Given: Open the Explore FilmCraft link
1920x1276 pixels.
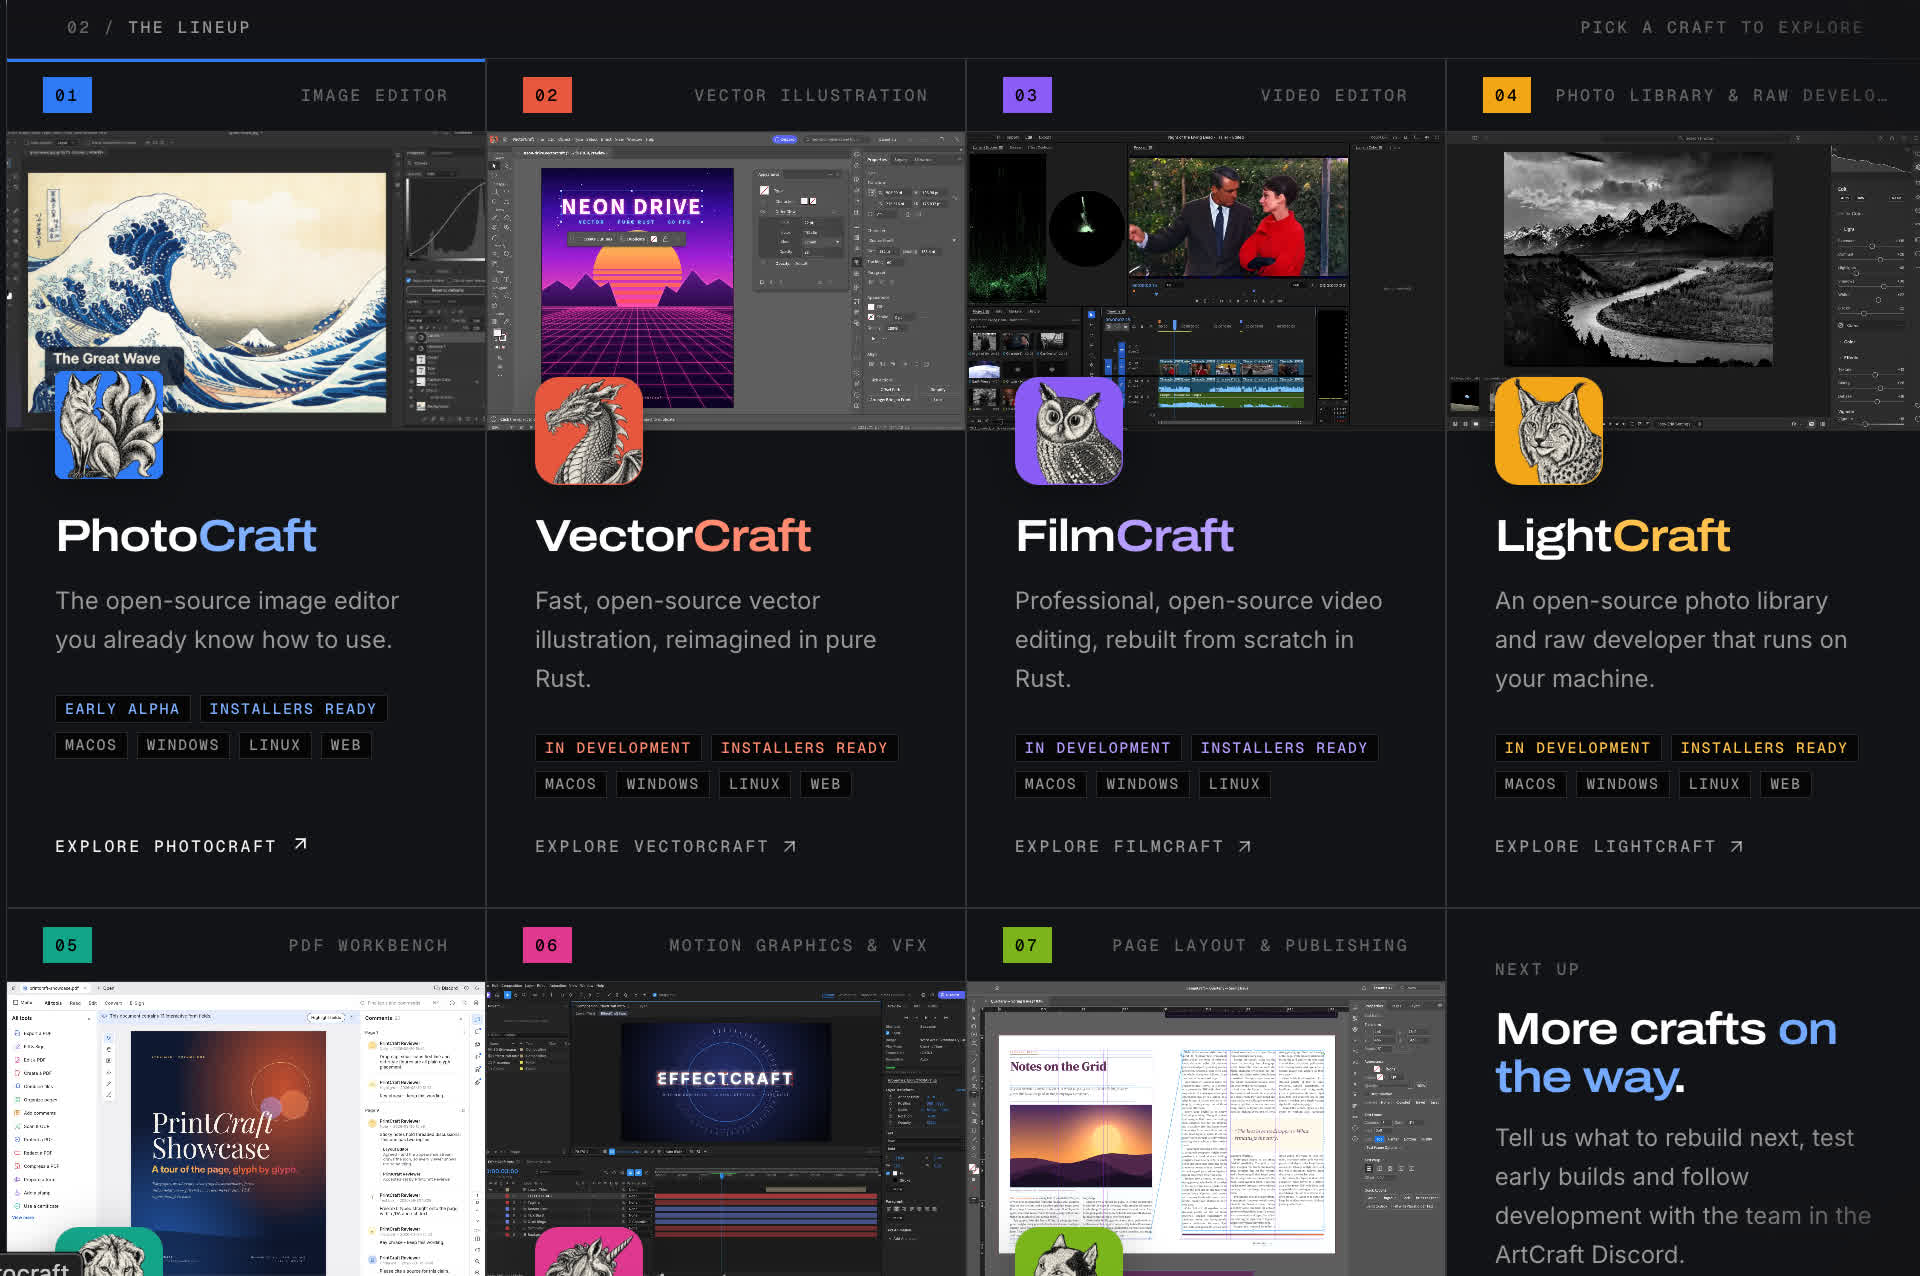Looking at the screenshot, I should (1134, 846).
